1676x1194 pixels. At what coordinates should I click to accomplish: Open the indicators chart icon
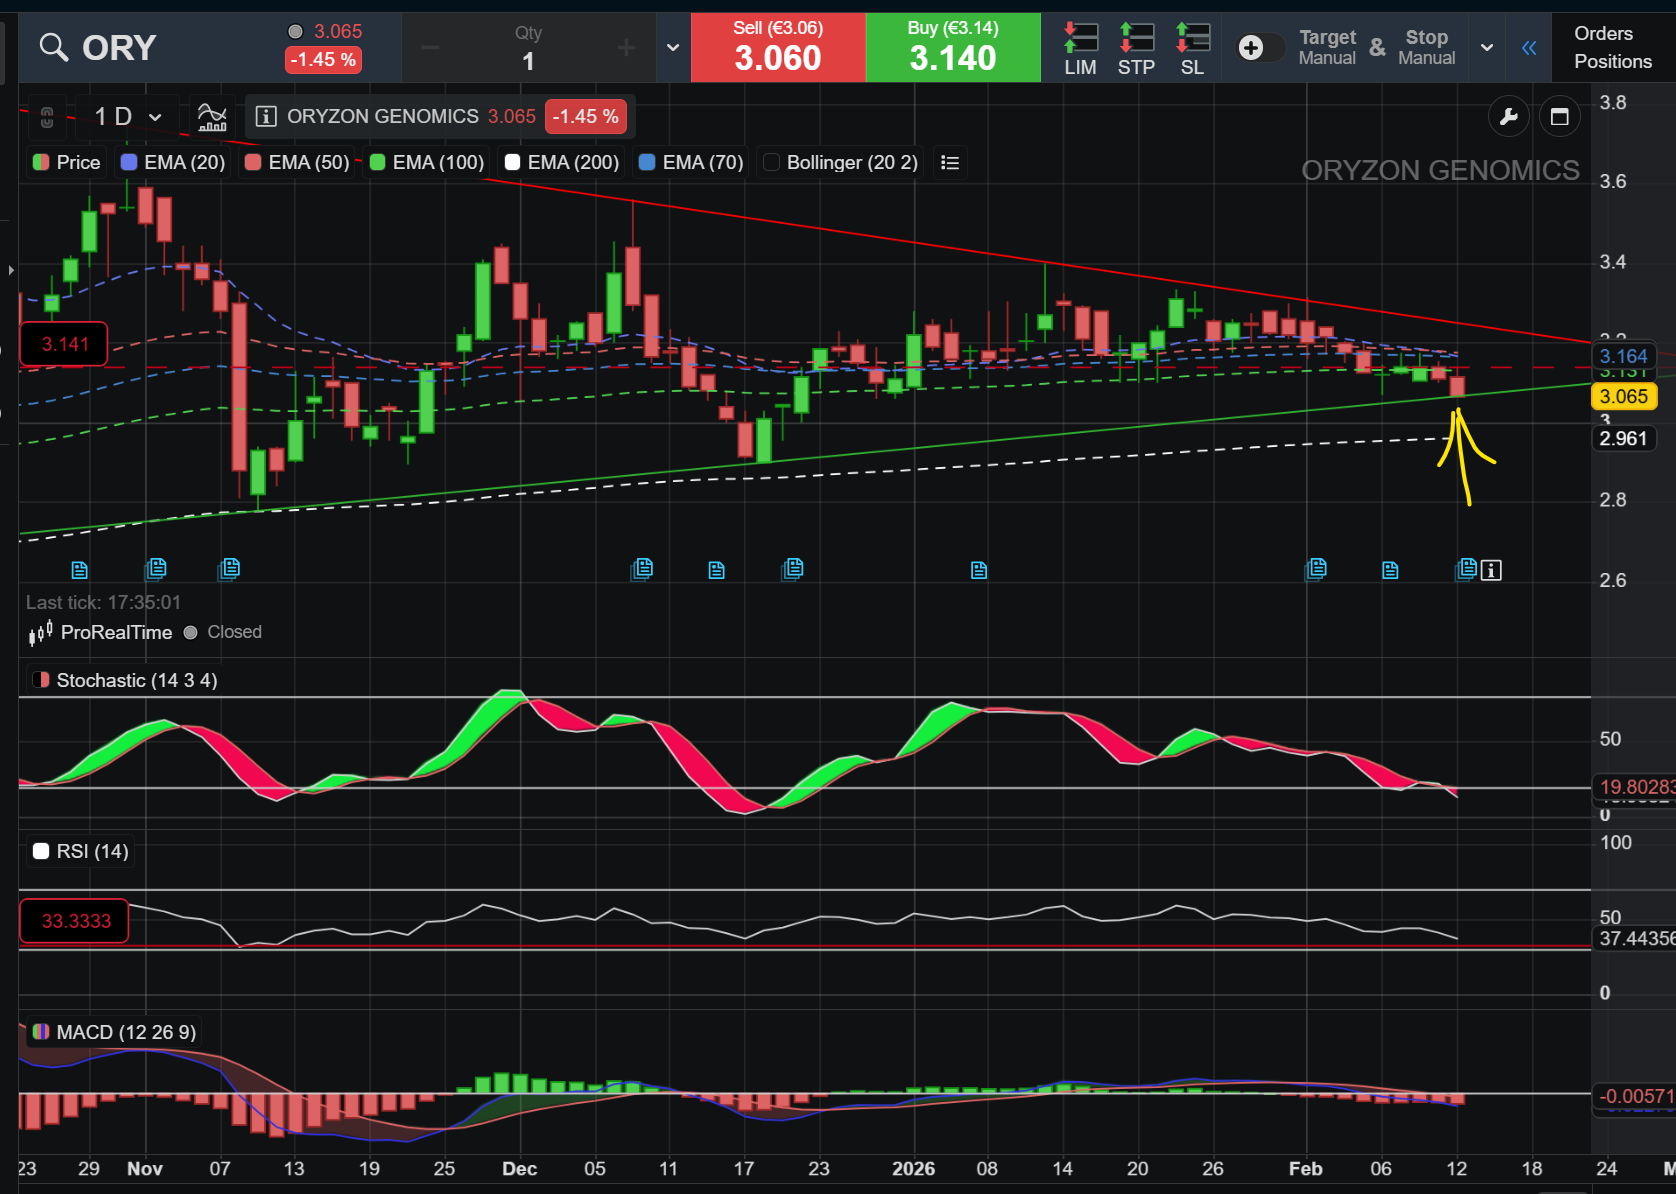(x=212, y=117)
